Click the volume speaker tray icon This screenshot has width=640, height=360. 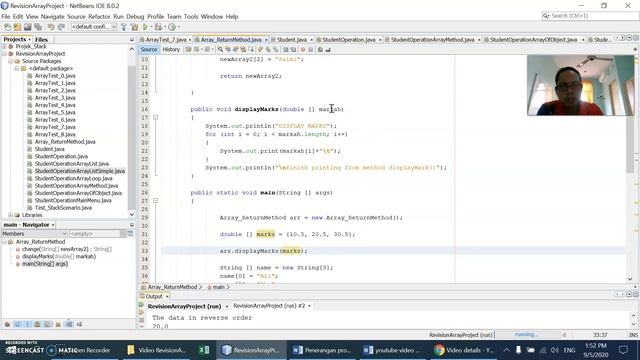[x=554, y=350]
